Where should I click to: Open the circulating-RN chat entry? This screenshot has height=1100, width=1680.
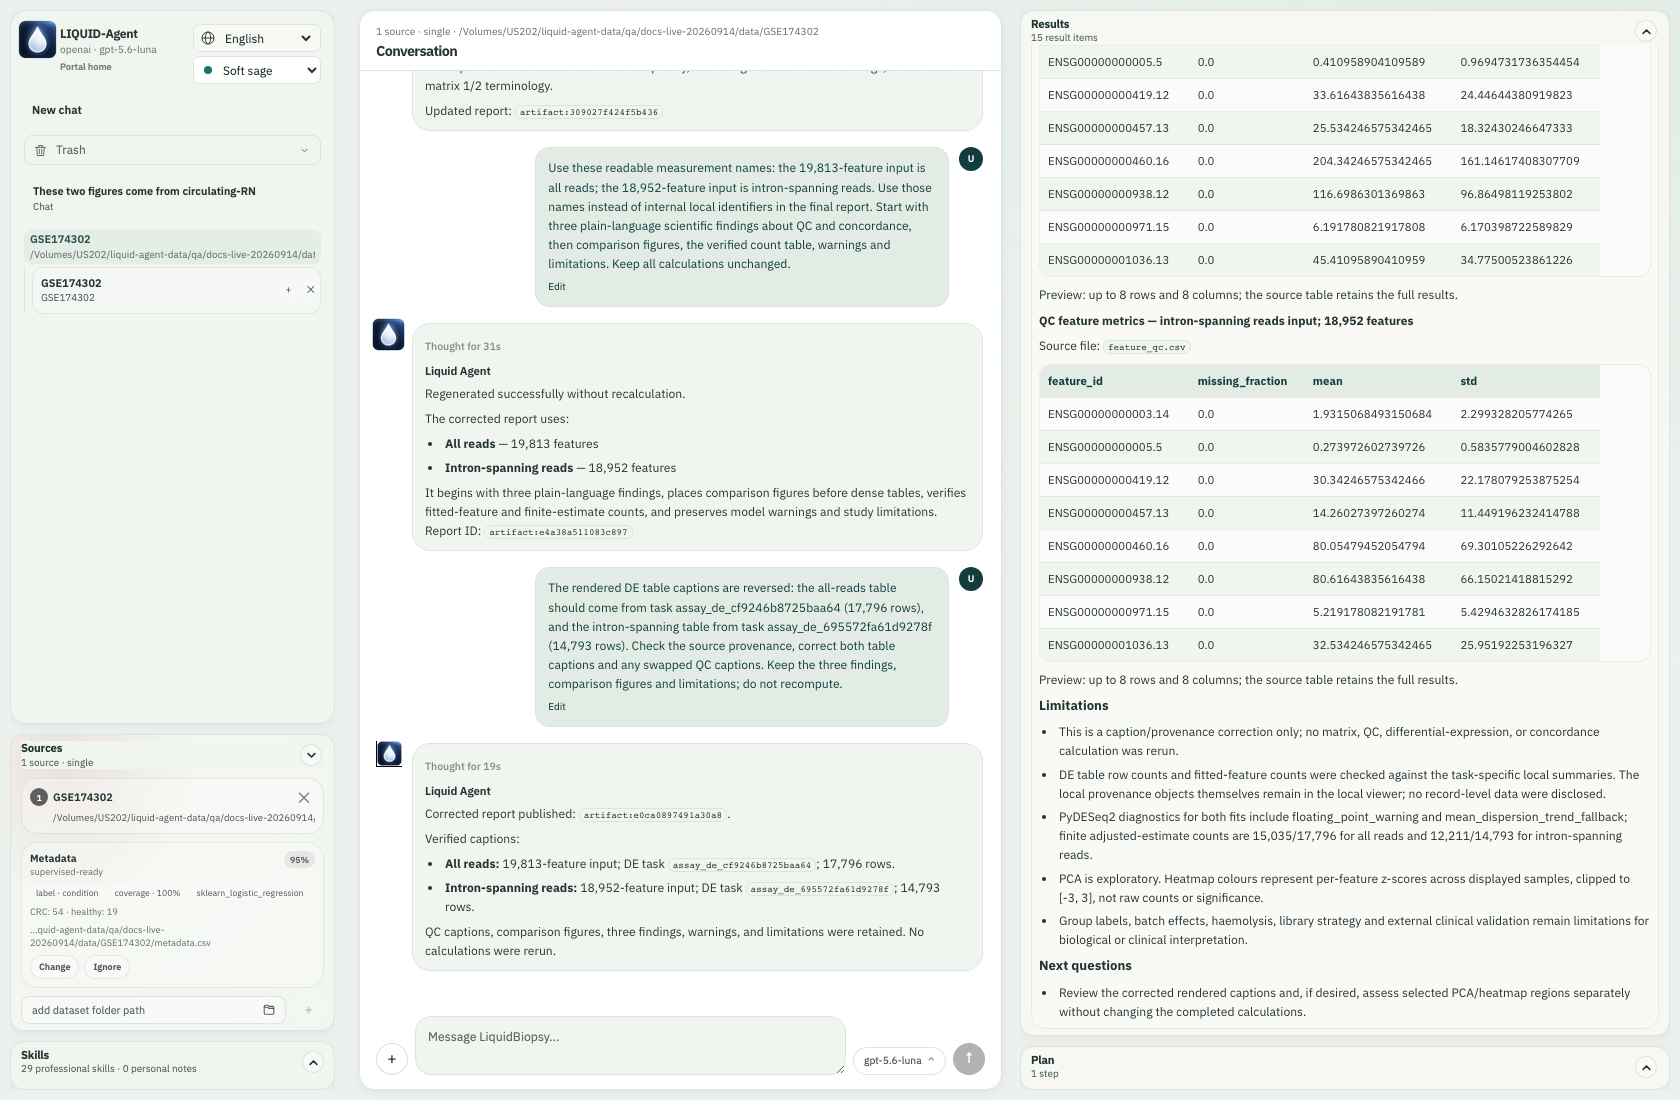pos(172,198)
